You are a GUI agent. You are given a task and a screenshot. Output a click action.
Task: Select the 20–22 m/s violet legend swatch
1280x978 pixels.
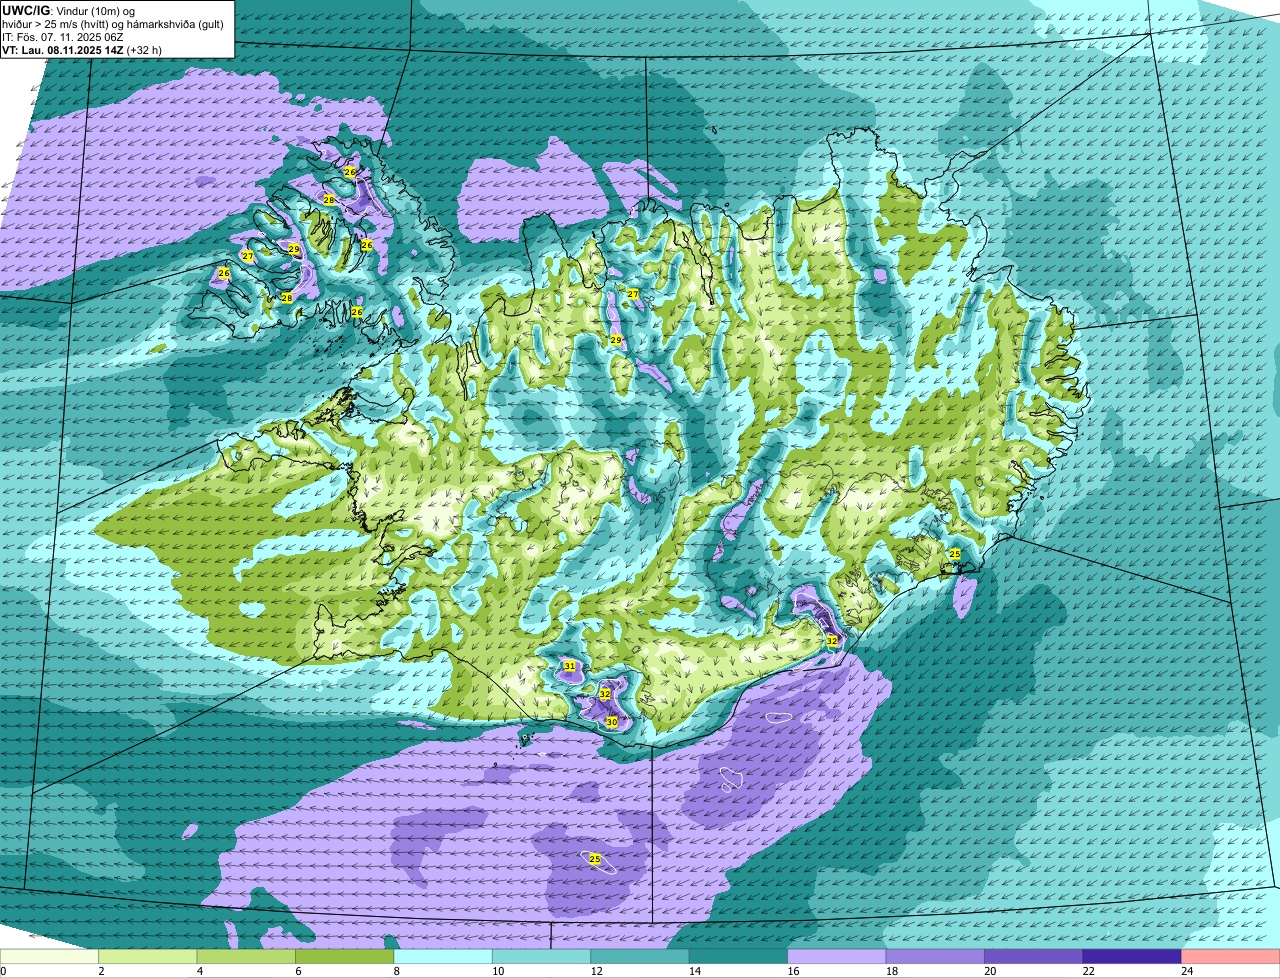[x=1034, y=956]
